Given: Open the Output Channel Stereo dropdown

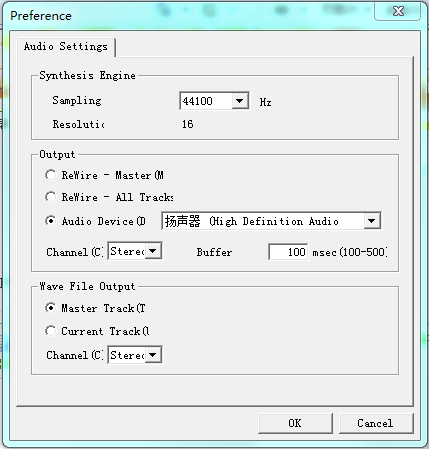Looking at the screenshot, I should point(153,251).
